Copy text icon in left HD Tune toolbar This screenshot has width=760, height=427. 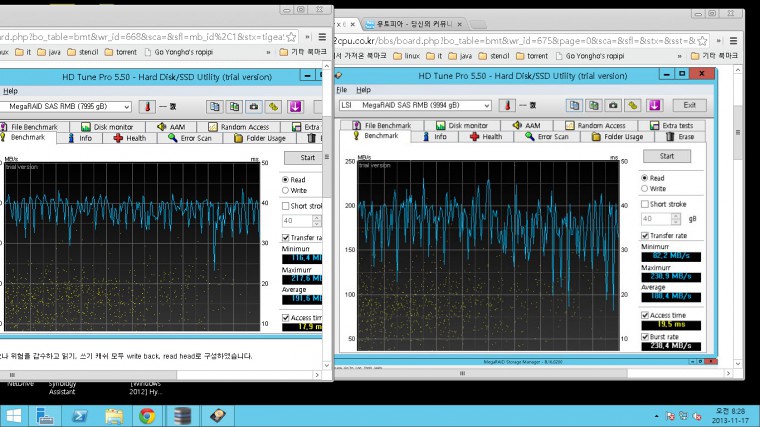(x=215, y=107)
